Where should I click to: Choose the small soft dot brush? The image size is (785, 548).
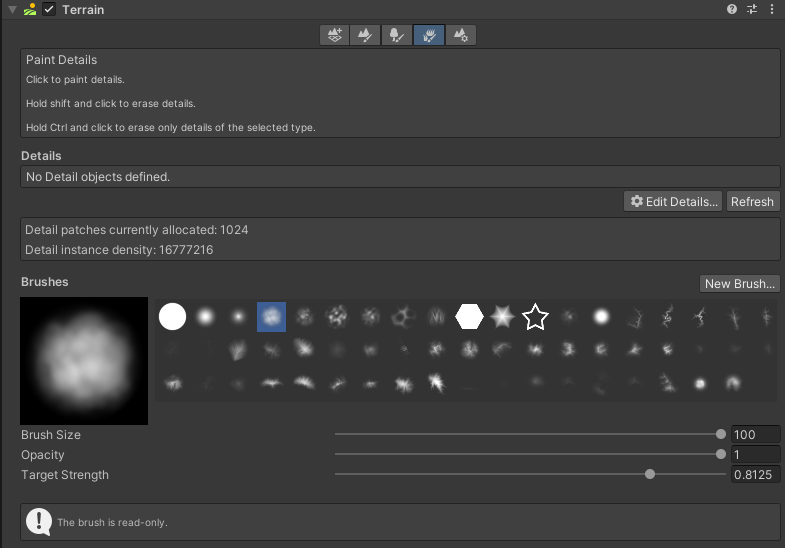point(238,317)
